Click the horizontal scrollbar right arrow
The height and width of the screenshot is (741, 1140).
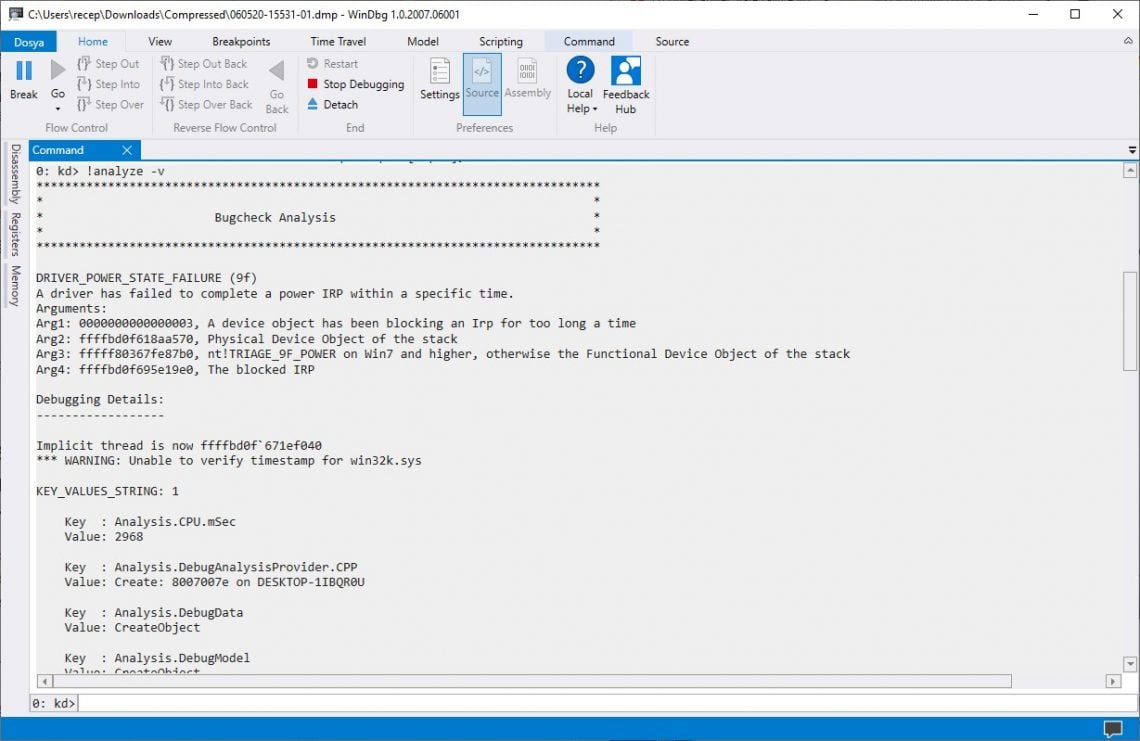click(1113, 681)
